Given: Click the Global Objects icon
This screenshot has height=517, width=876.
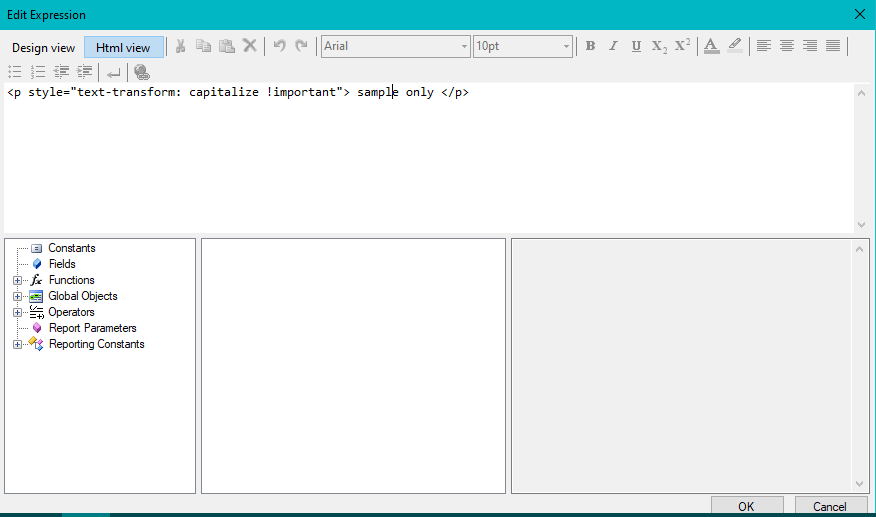Looking at the screenshot, I should click(36, 297).
